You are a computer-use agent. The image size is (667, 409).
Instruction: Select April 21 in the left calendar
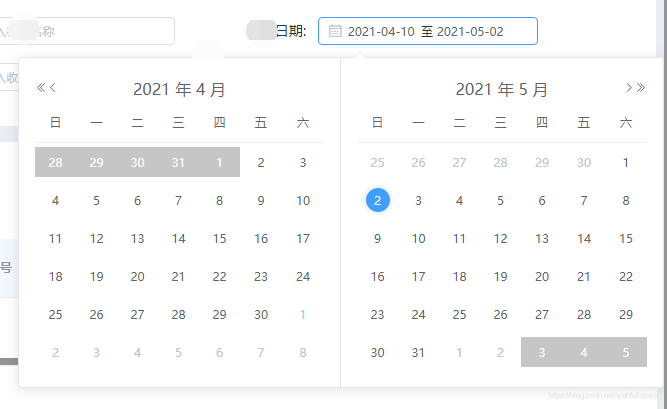tap(178, 277)
